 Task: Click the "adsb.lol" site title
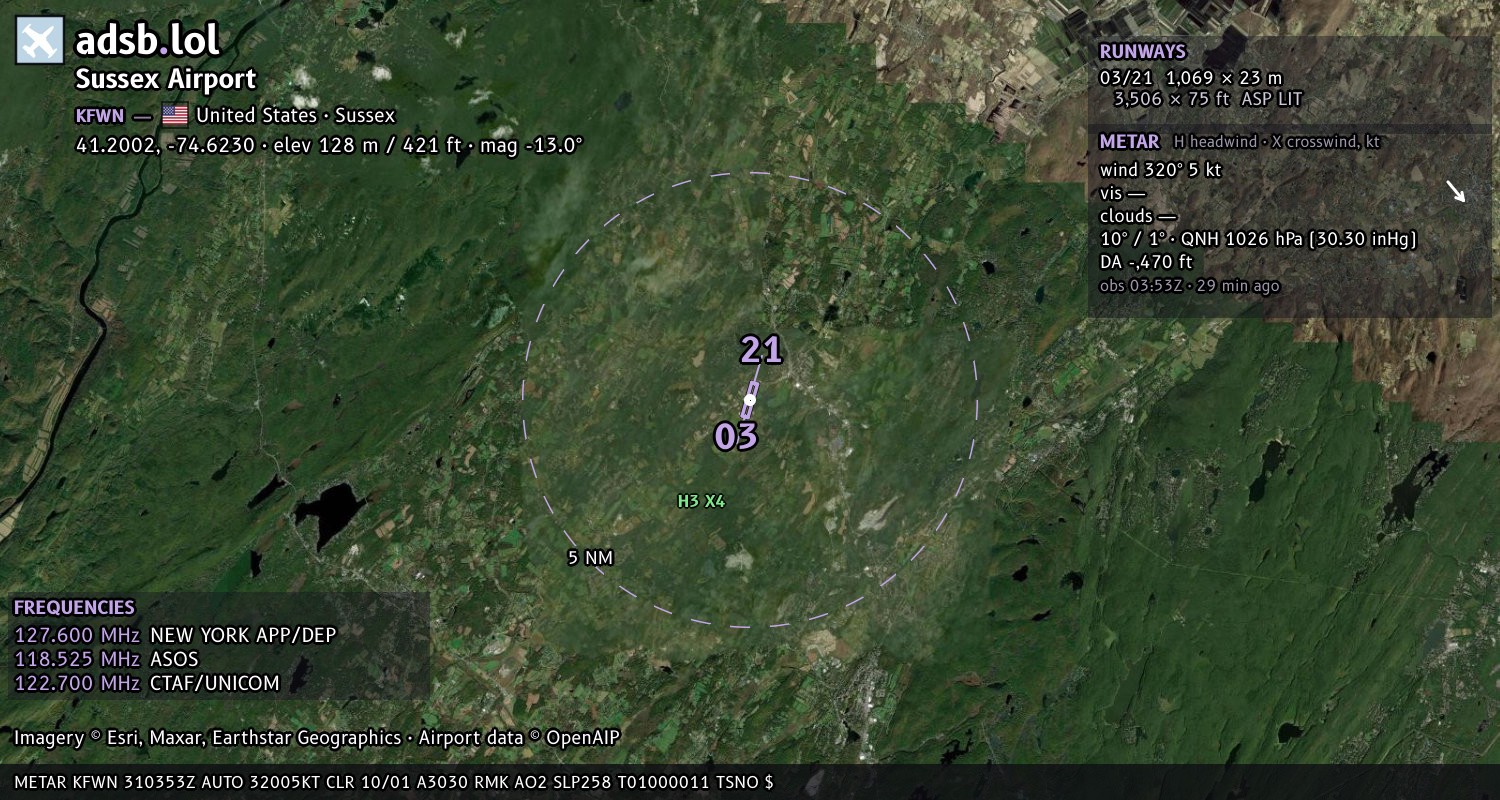(147, 41)
